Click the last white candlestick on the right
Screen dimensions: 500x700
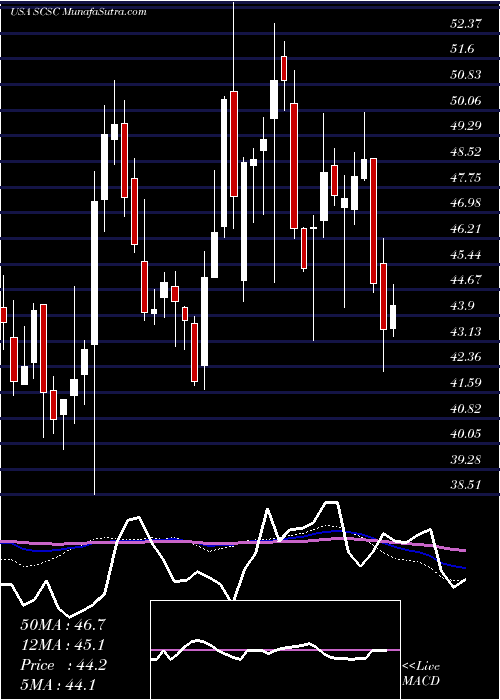(x=393, y=310)
